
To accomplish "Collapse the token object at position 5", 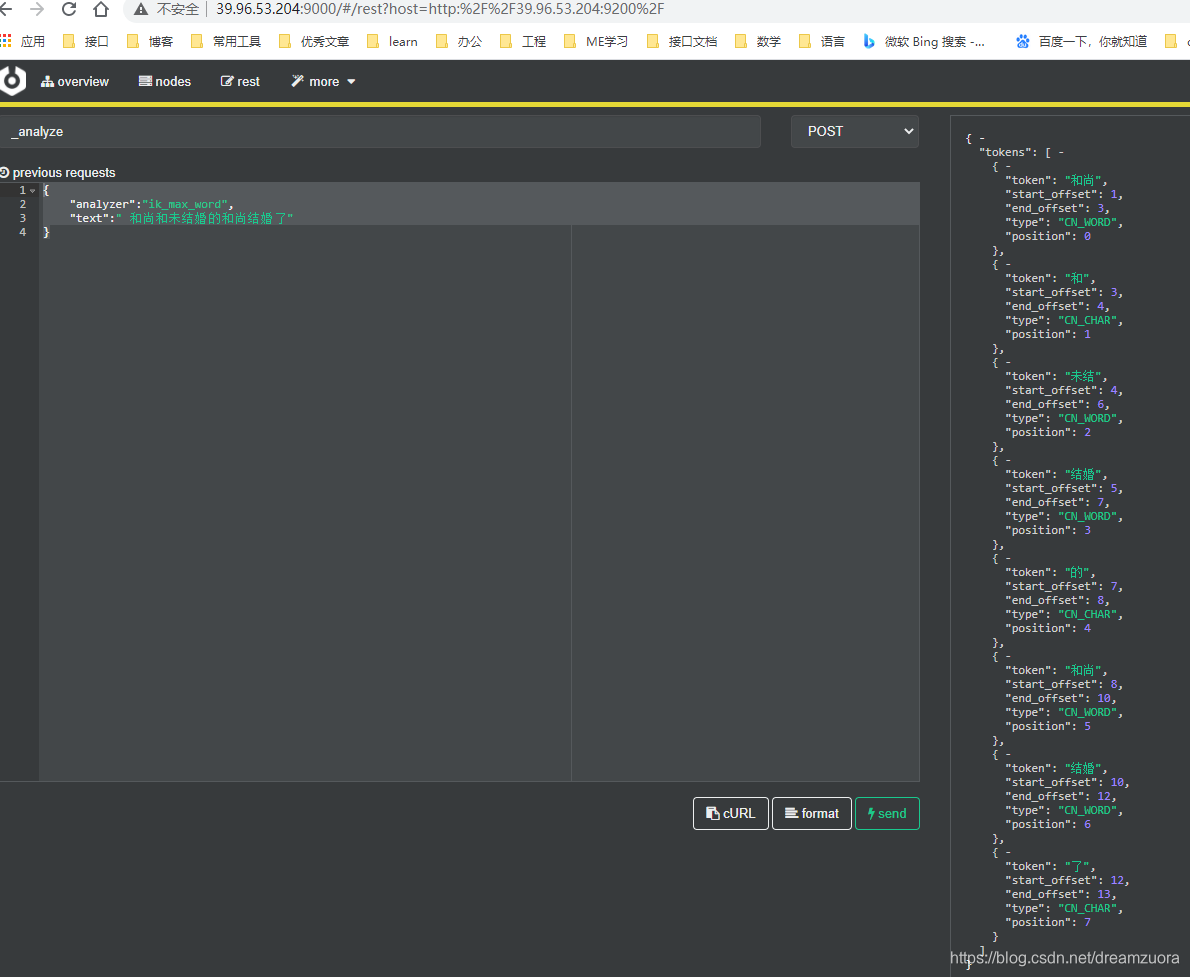I will point(1008,656).
